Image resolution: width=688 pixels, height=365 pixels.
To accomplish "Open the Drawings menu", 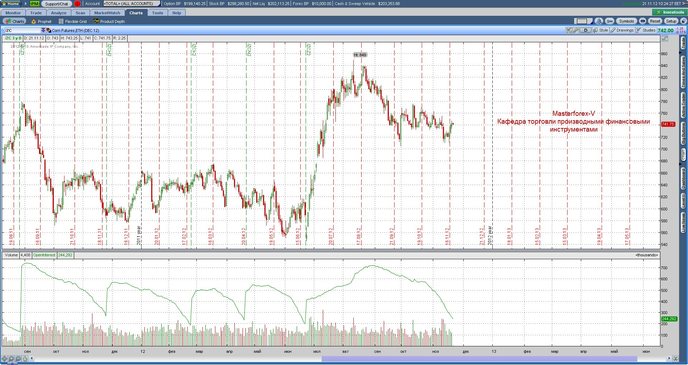I will pos(622,30).
